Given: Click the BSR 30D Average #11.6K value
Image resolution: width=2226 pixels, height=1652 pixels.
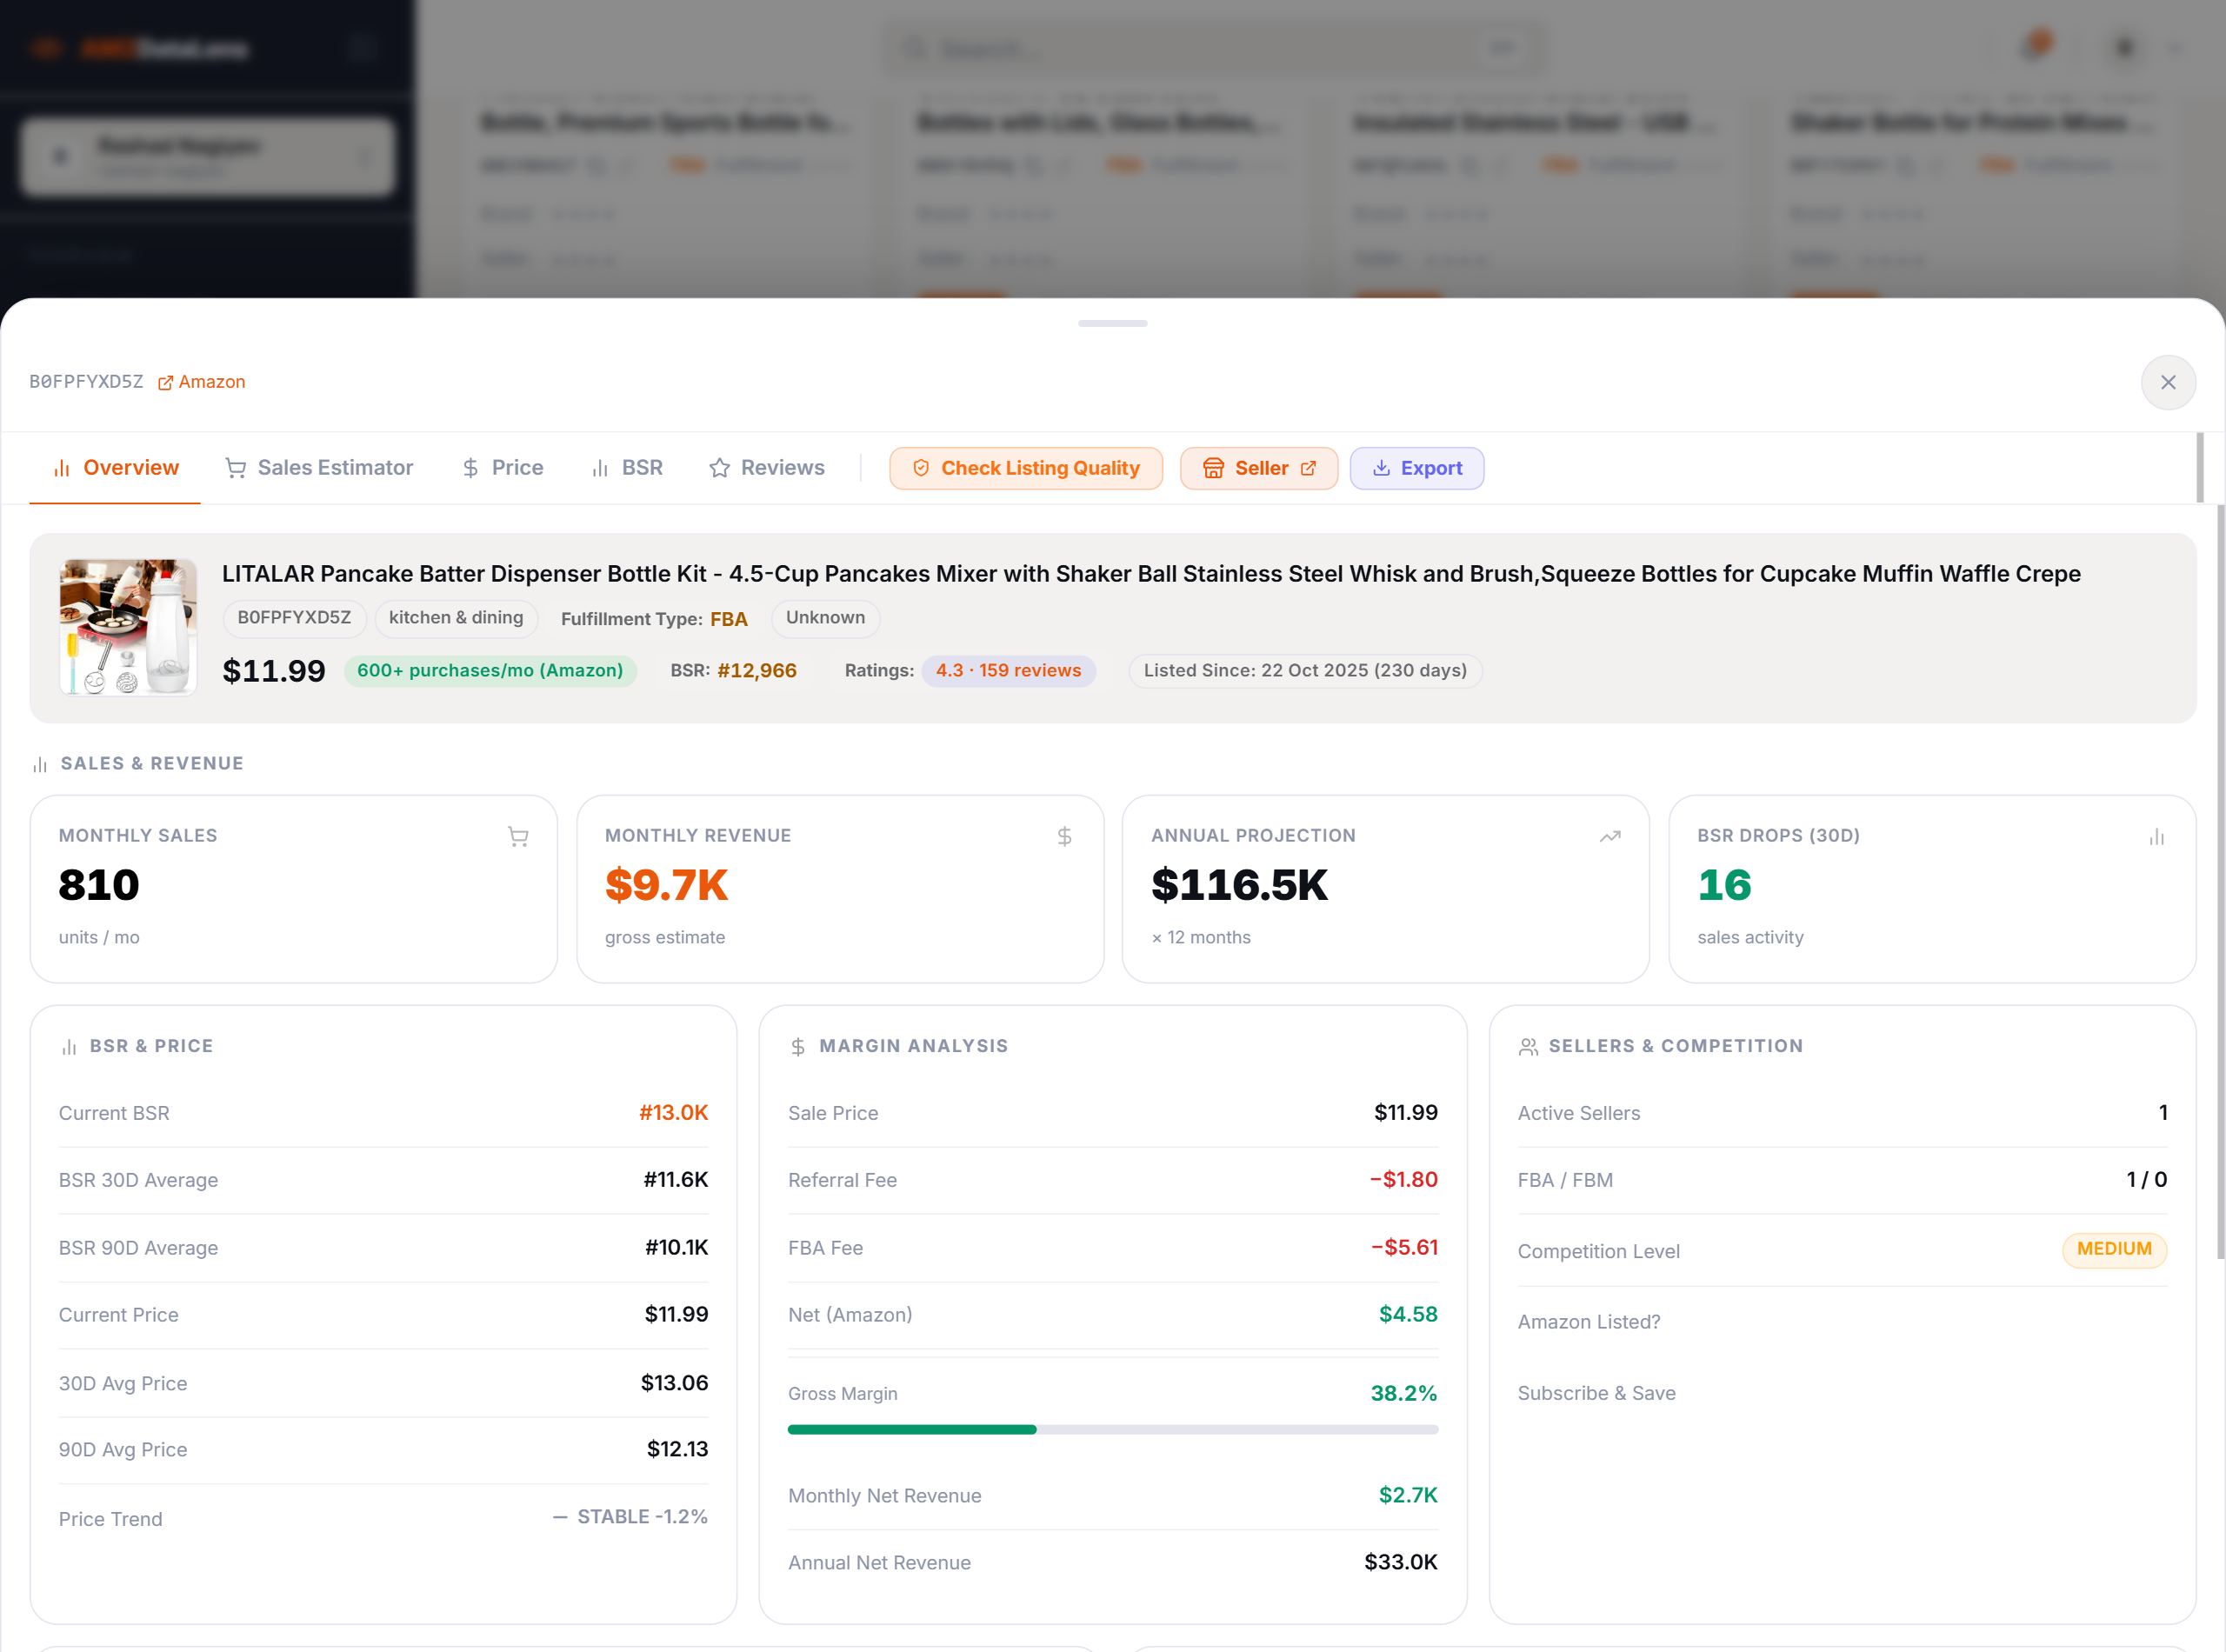Looking at the screenshot, I should 675,1180.
